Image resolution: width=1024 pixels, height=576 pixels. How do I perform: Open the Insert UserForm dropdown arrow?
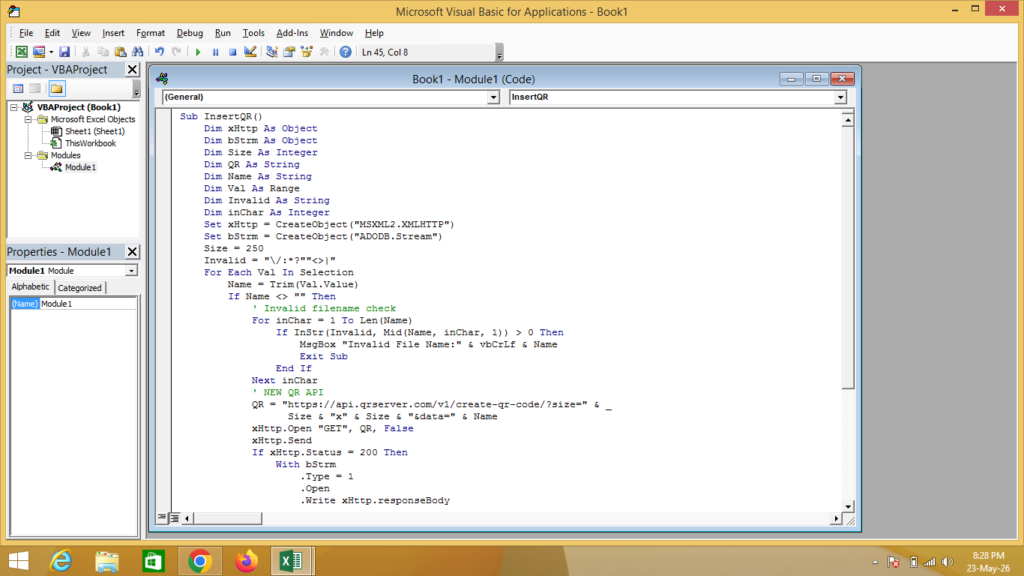point(51,52)
